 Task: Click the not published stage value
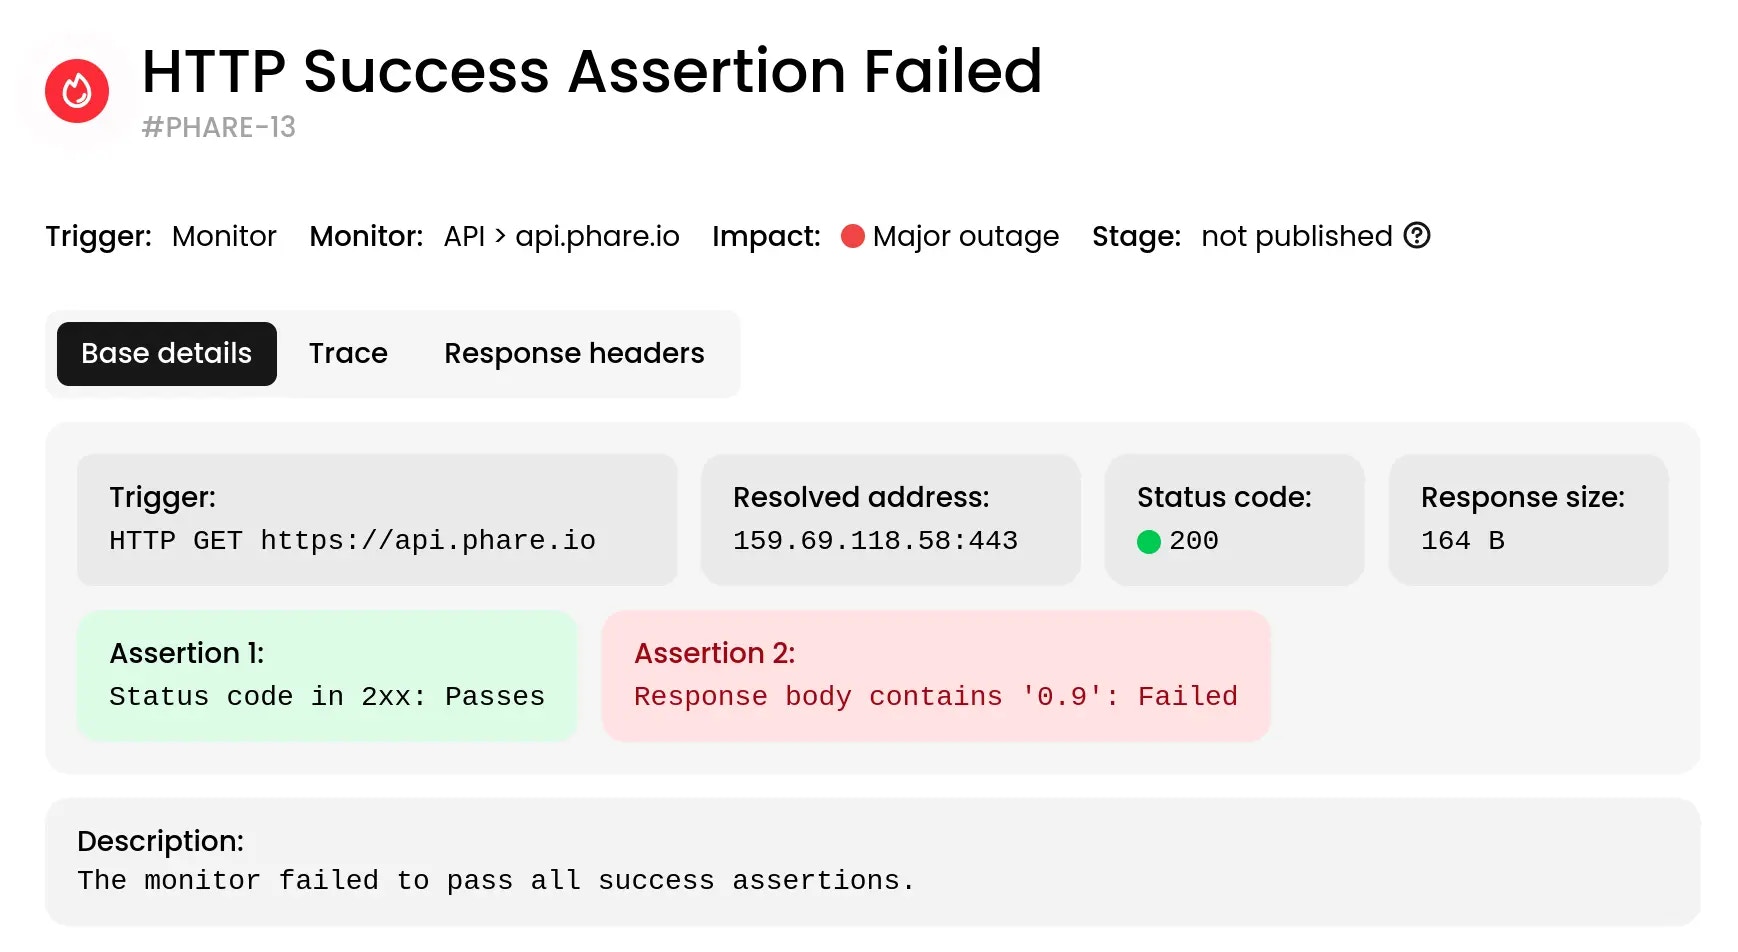tap(1297, 236)
